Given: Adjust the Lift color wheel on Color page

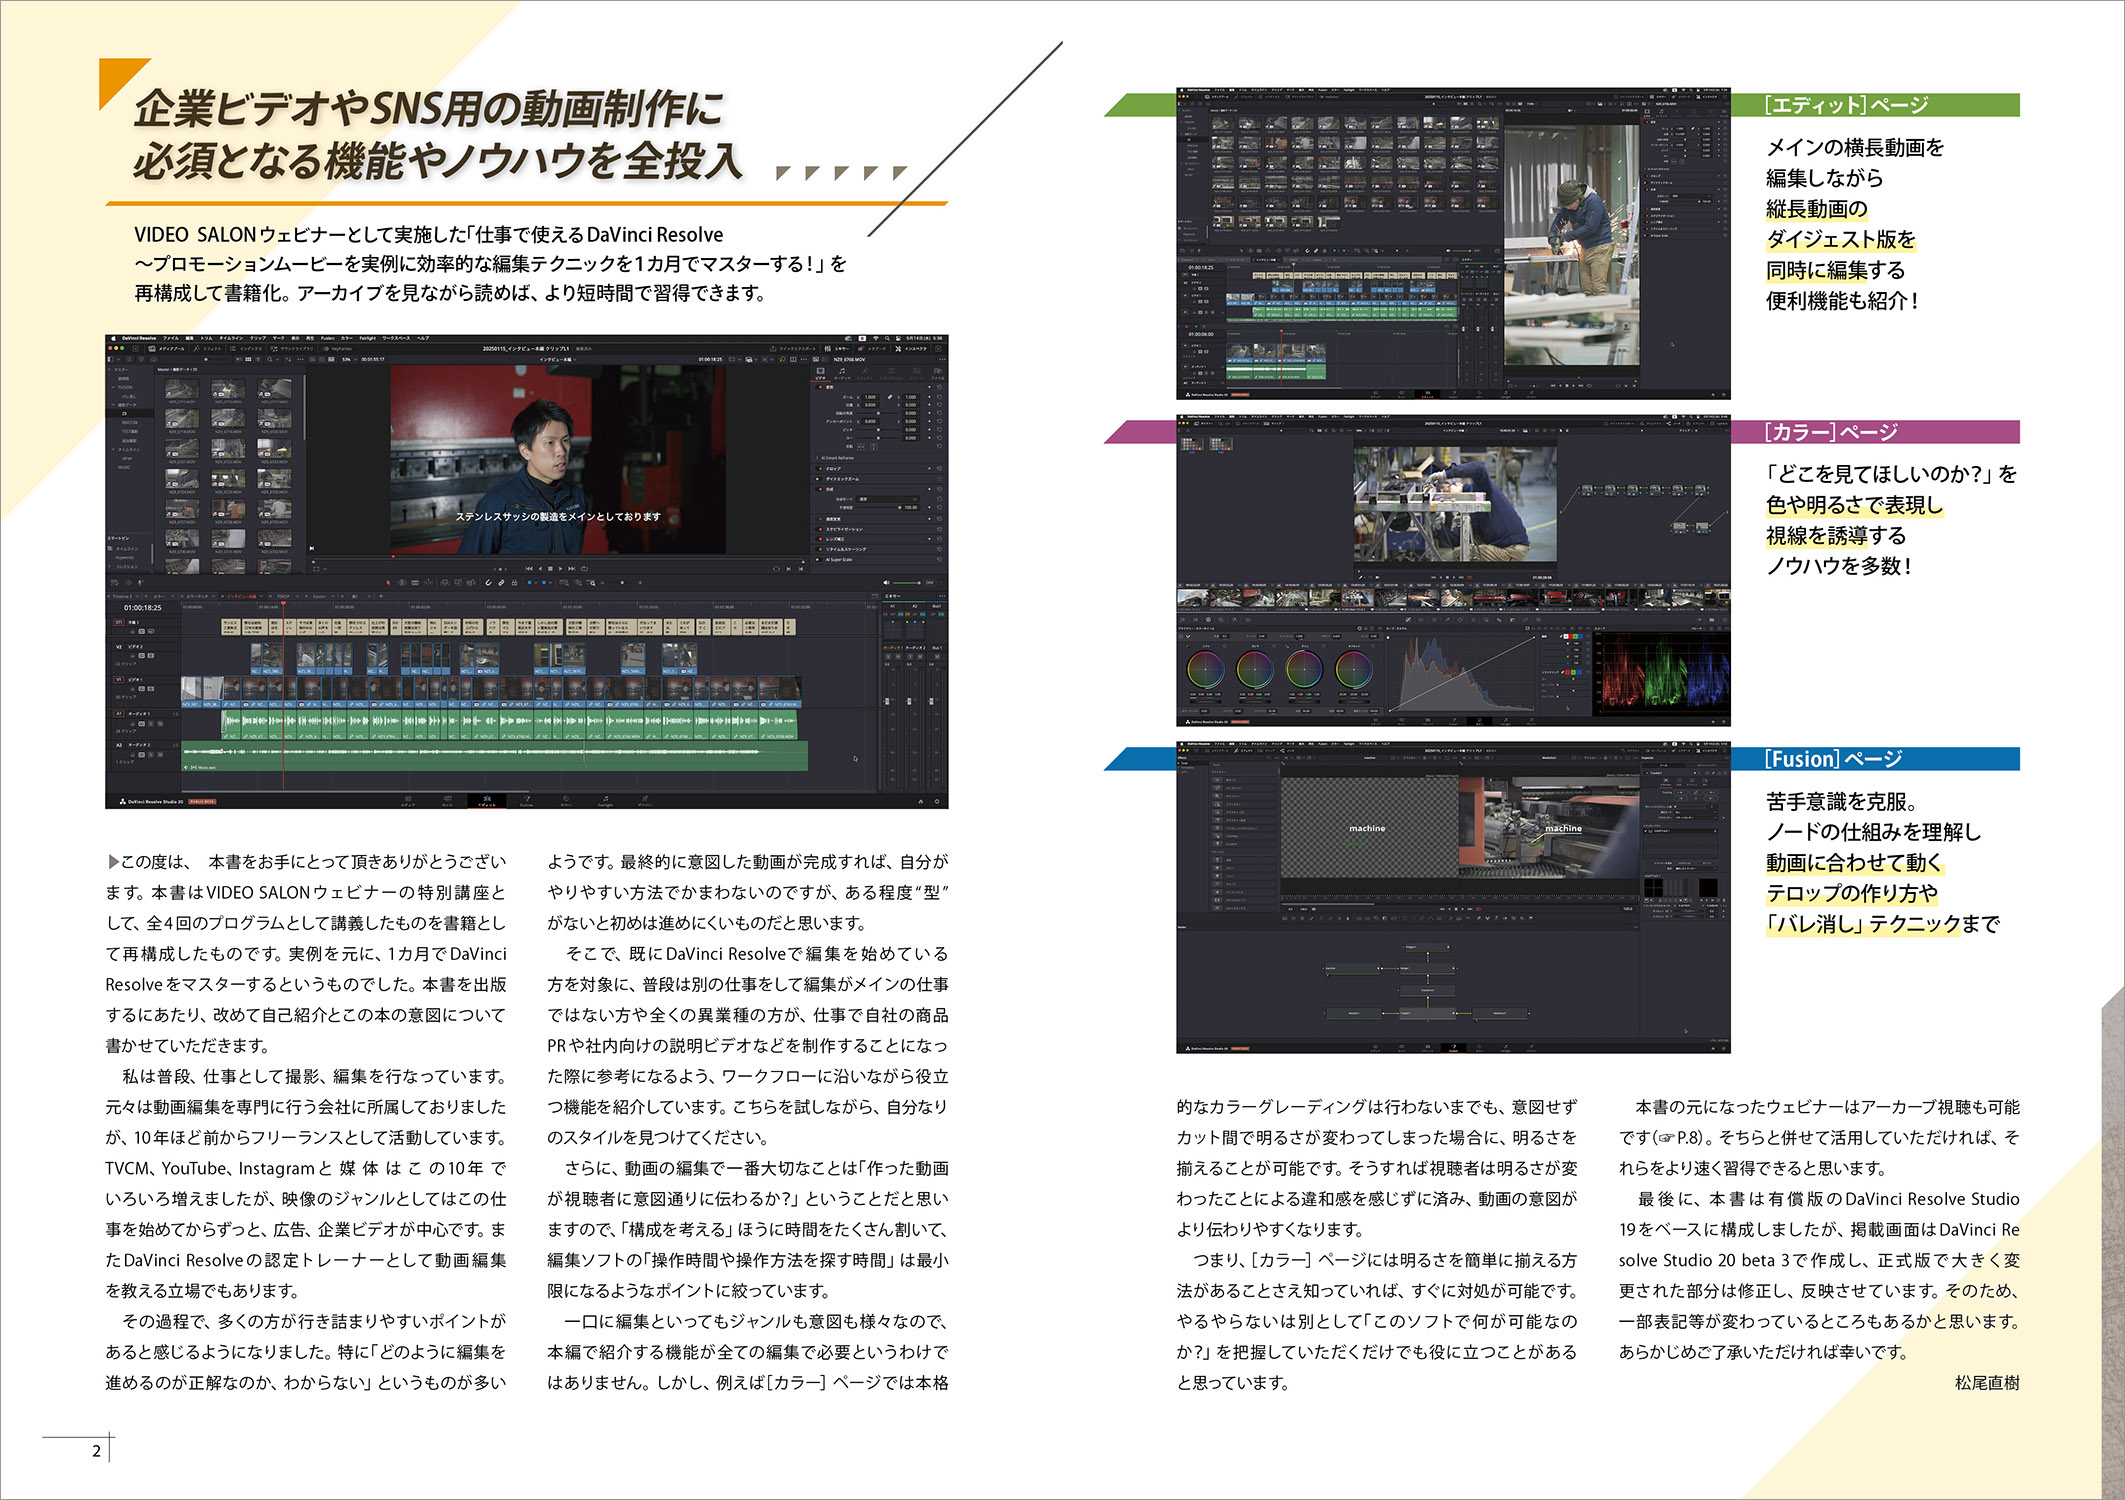Looking at the screenshot, I should coord(1205,668).
